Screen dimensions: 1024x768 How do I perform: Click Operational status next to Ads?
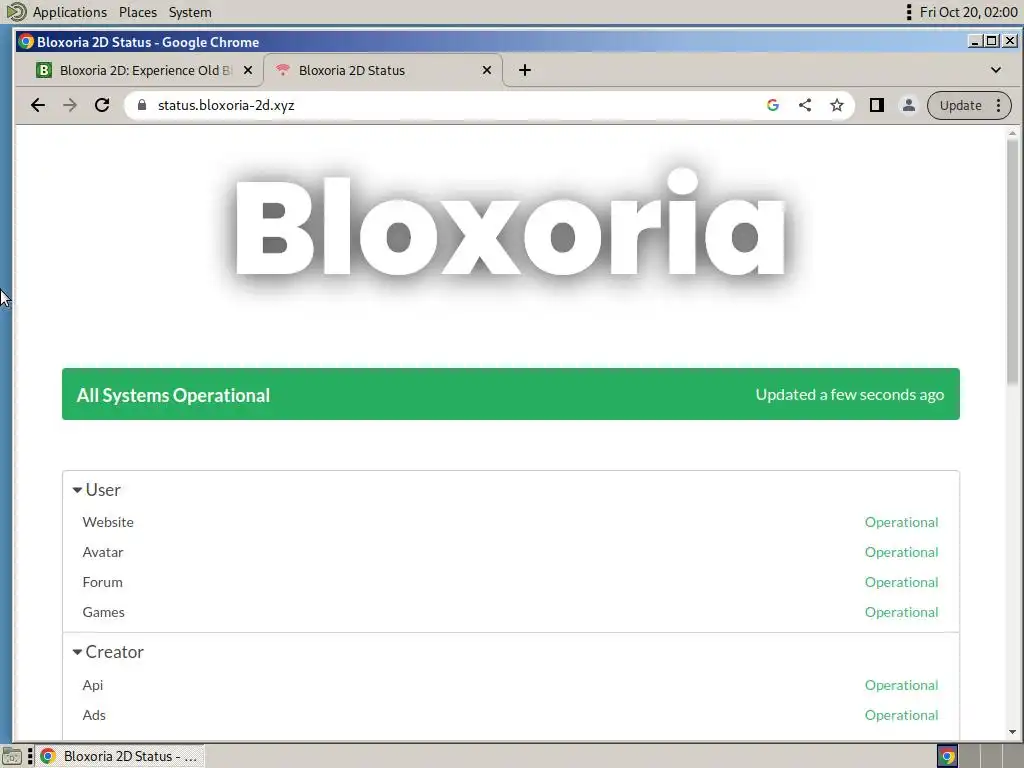(x=901, y=715)
